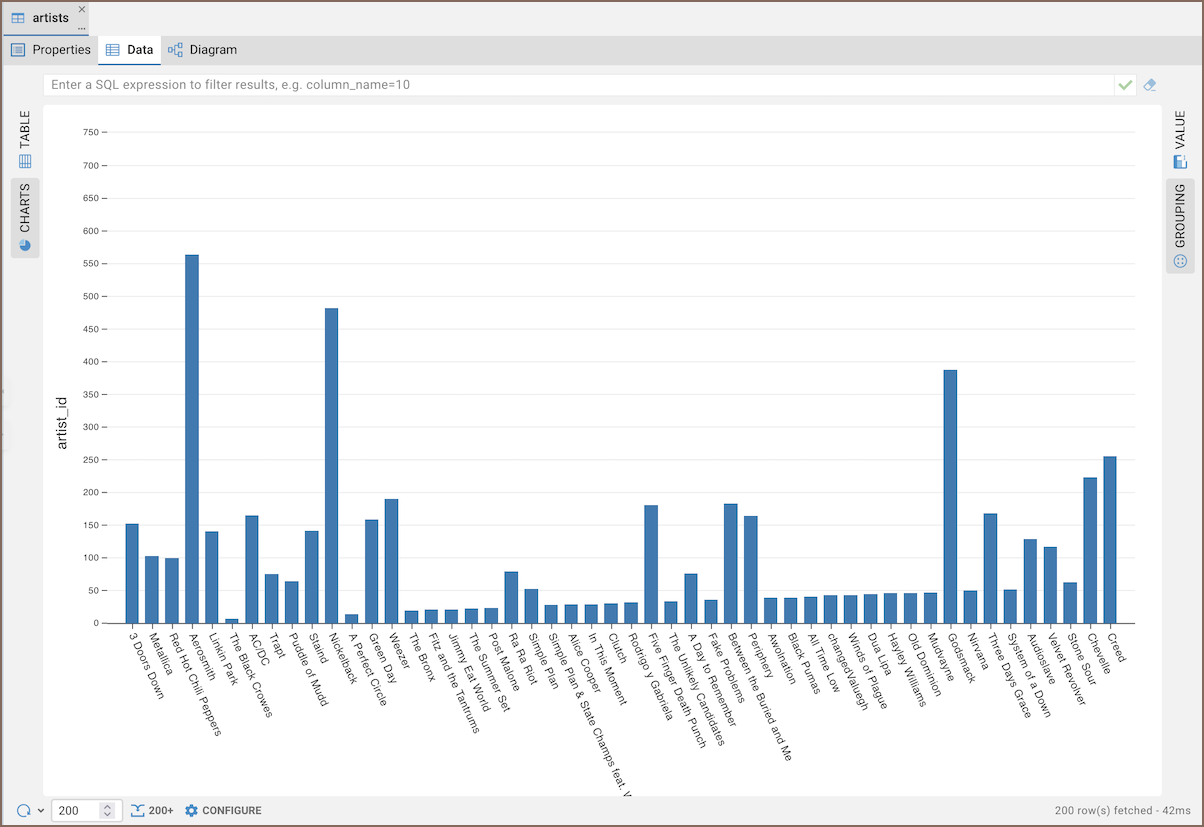Click the row-limit stepper arrows beside 200
1204x827 pixels.
(108, 810)
